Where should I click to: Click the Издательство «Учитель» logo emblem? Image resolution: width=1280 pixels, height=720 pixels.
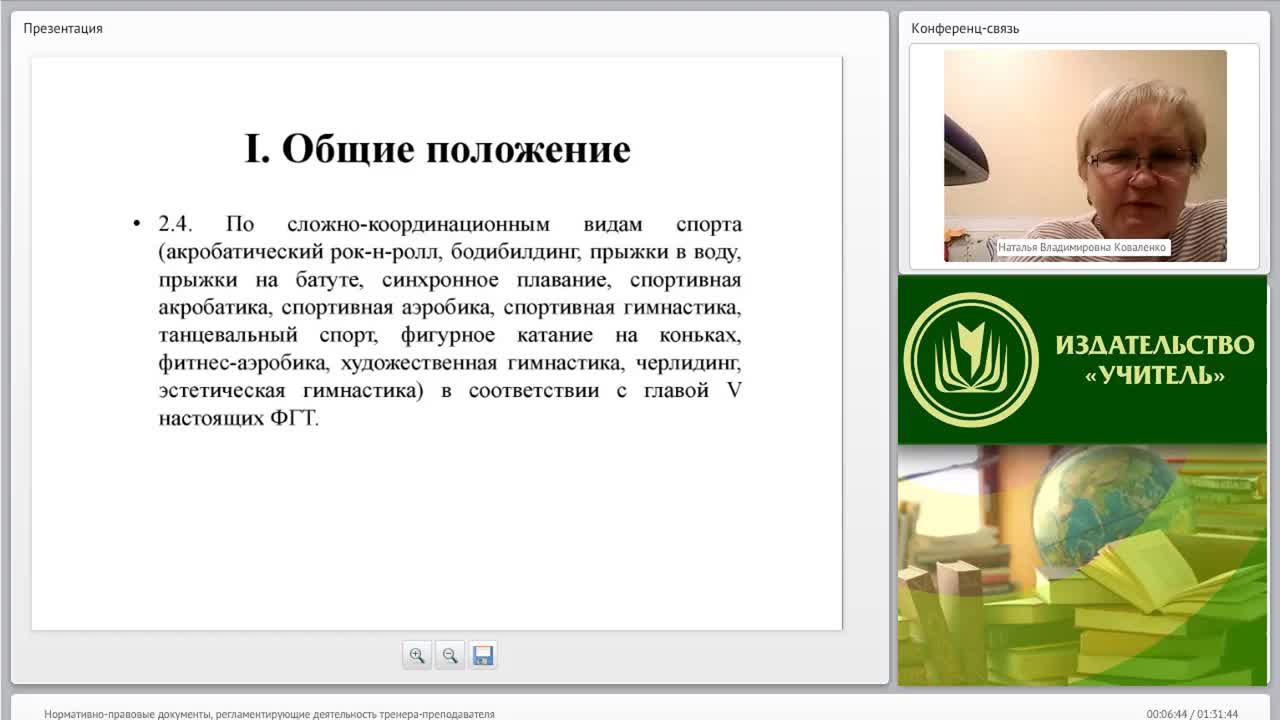(971, 360)
